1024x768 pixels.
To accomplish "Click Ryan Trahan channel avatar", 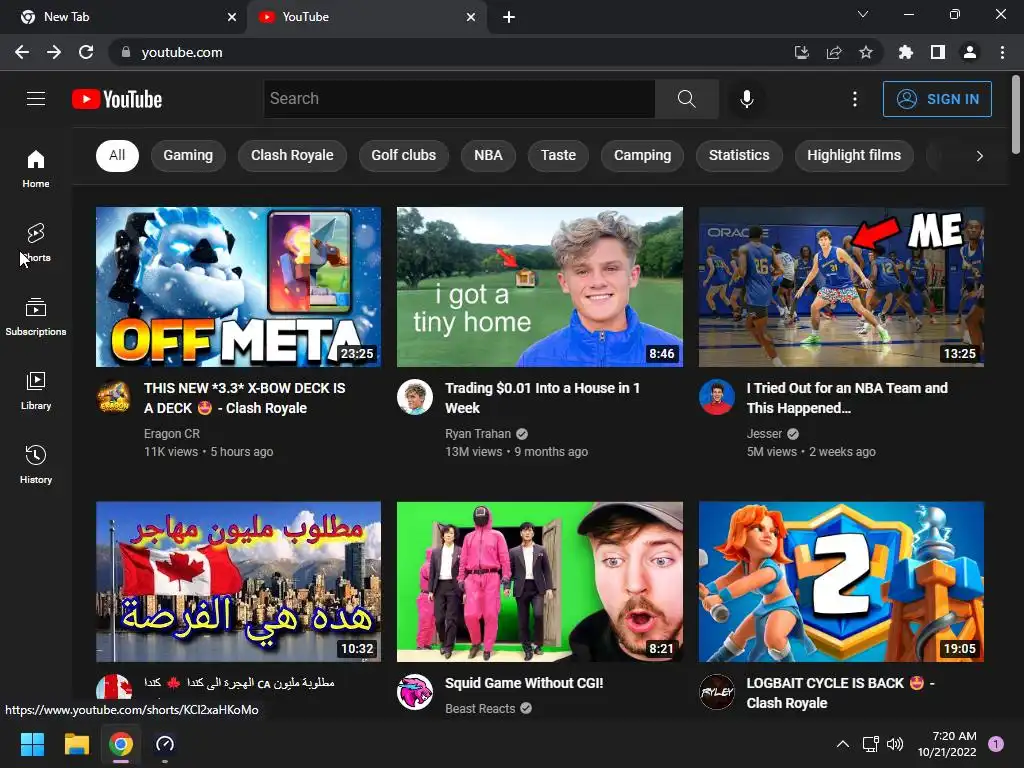I will click(415, 397).
